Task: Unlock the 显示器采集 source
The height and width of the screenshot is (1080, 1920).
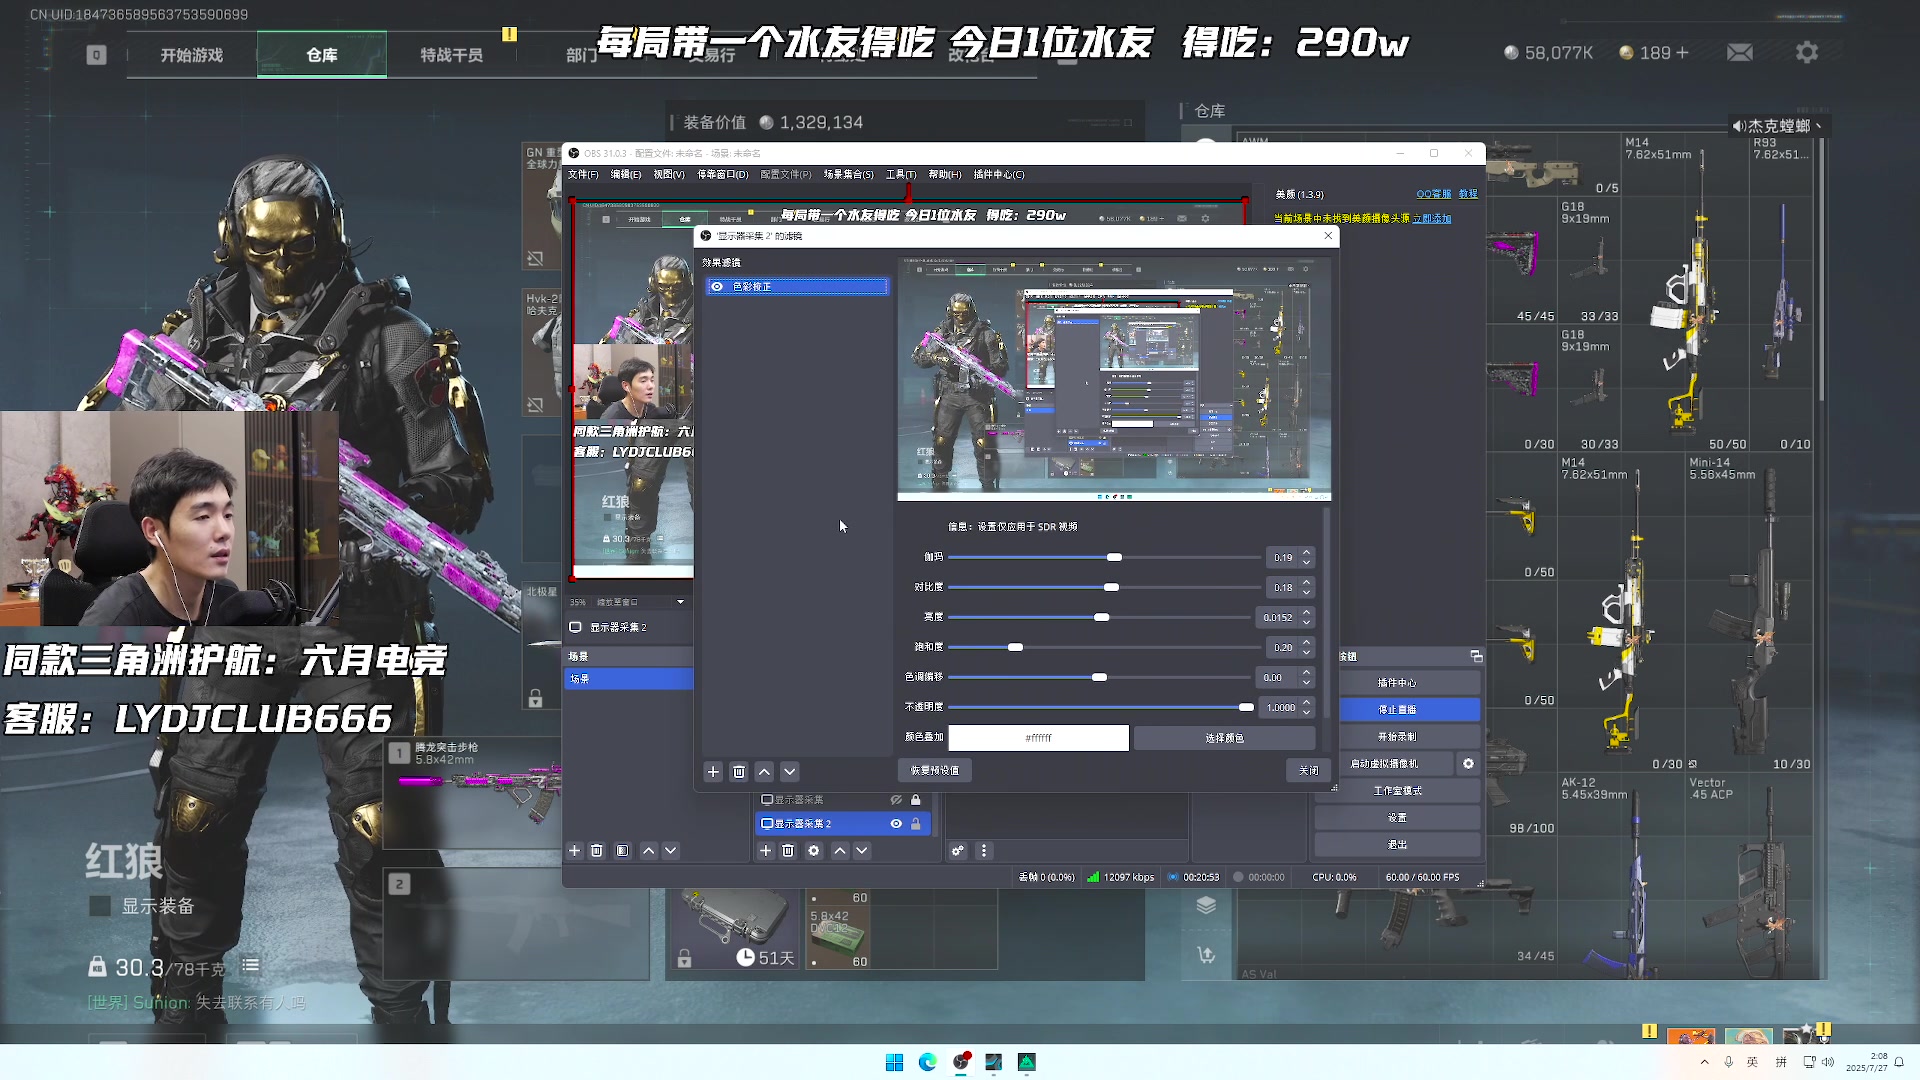Action: (915, 800)
